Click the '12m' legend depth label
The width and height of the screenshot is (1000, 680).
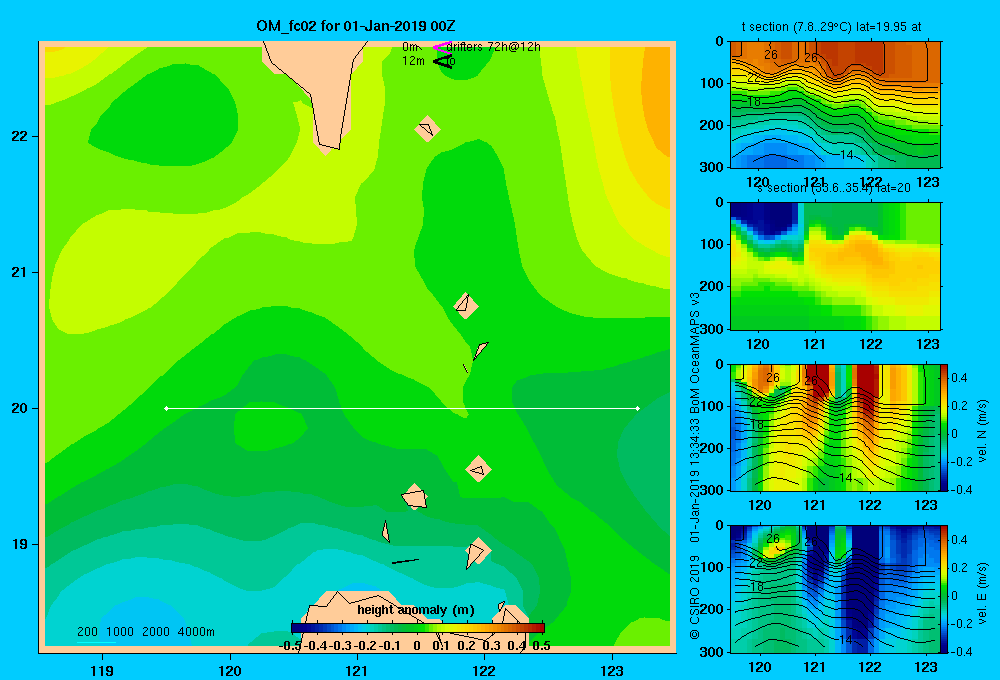click(413, 61)
